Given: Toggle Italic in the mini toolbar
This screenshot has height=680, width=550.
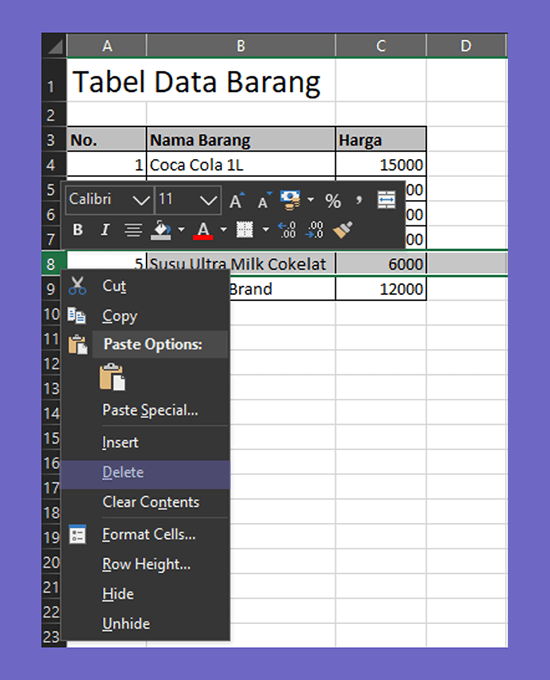Looking at the screenshot, I should (105, 229).
